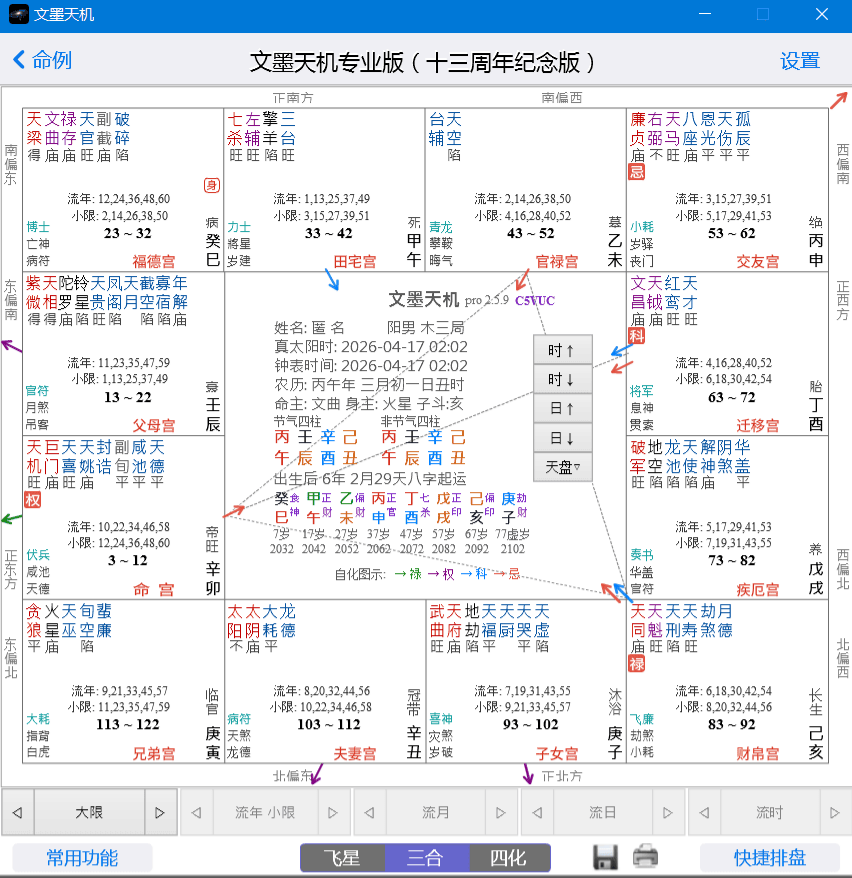
Task: Decrease day with 日↓ button
Action: [562, 438]
